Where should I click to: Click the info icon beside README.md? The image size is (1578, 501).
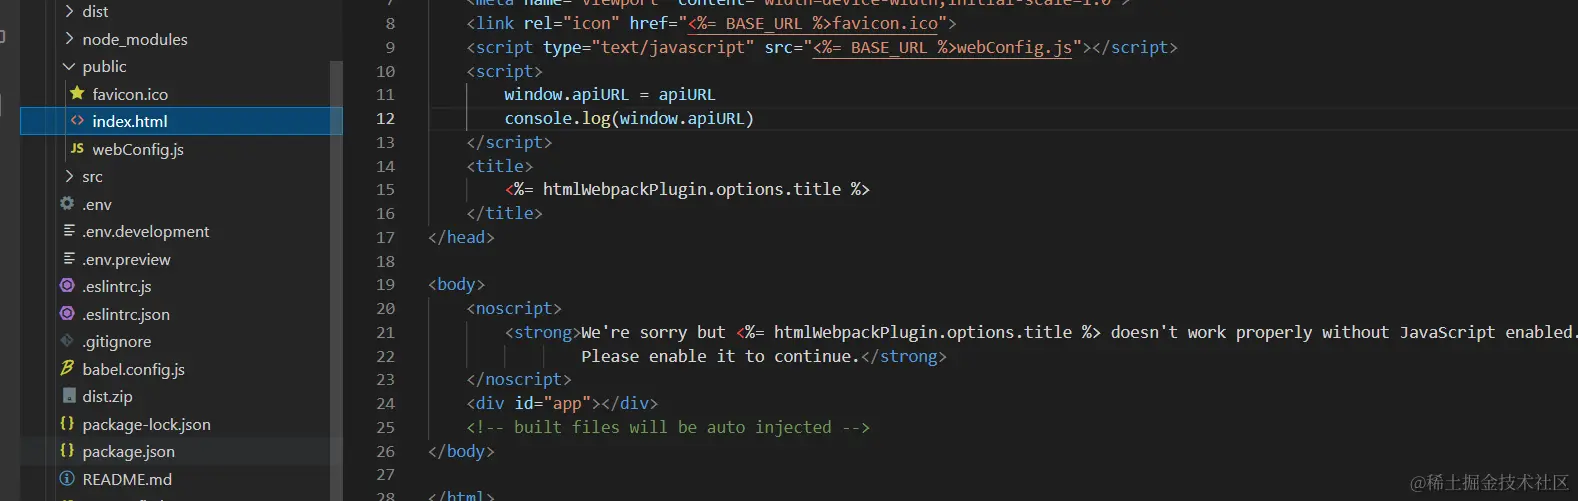point(67,479)
